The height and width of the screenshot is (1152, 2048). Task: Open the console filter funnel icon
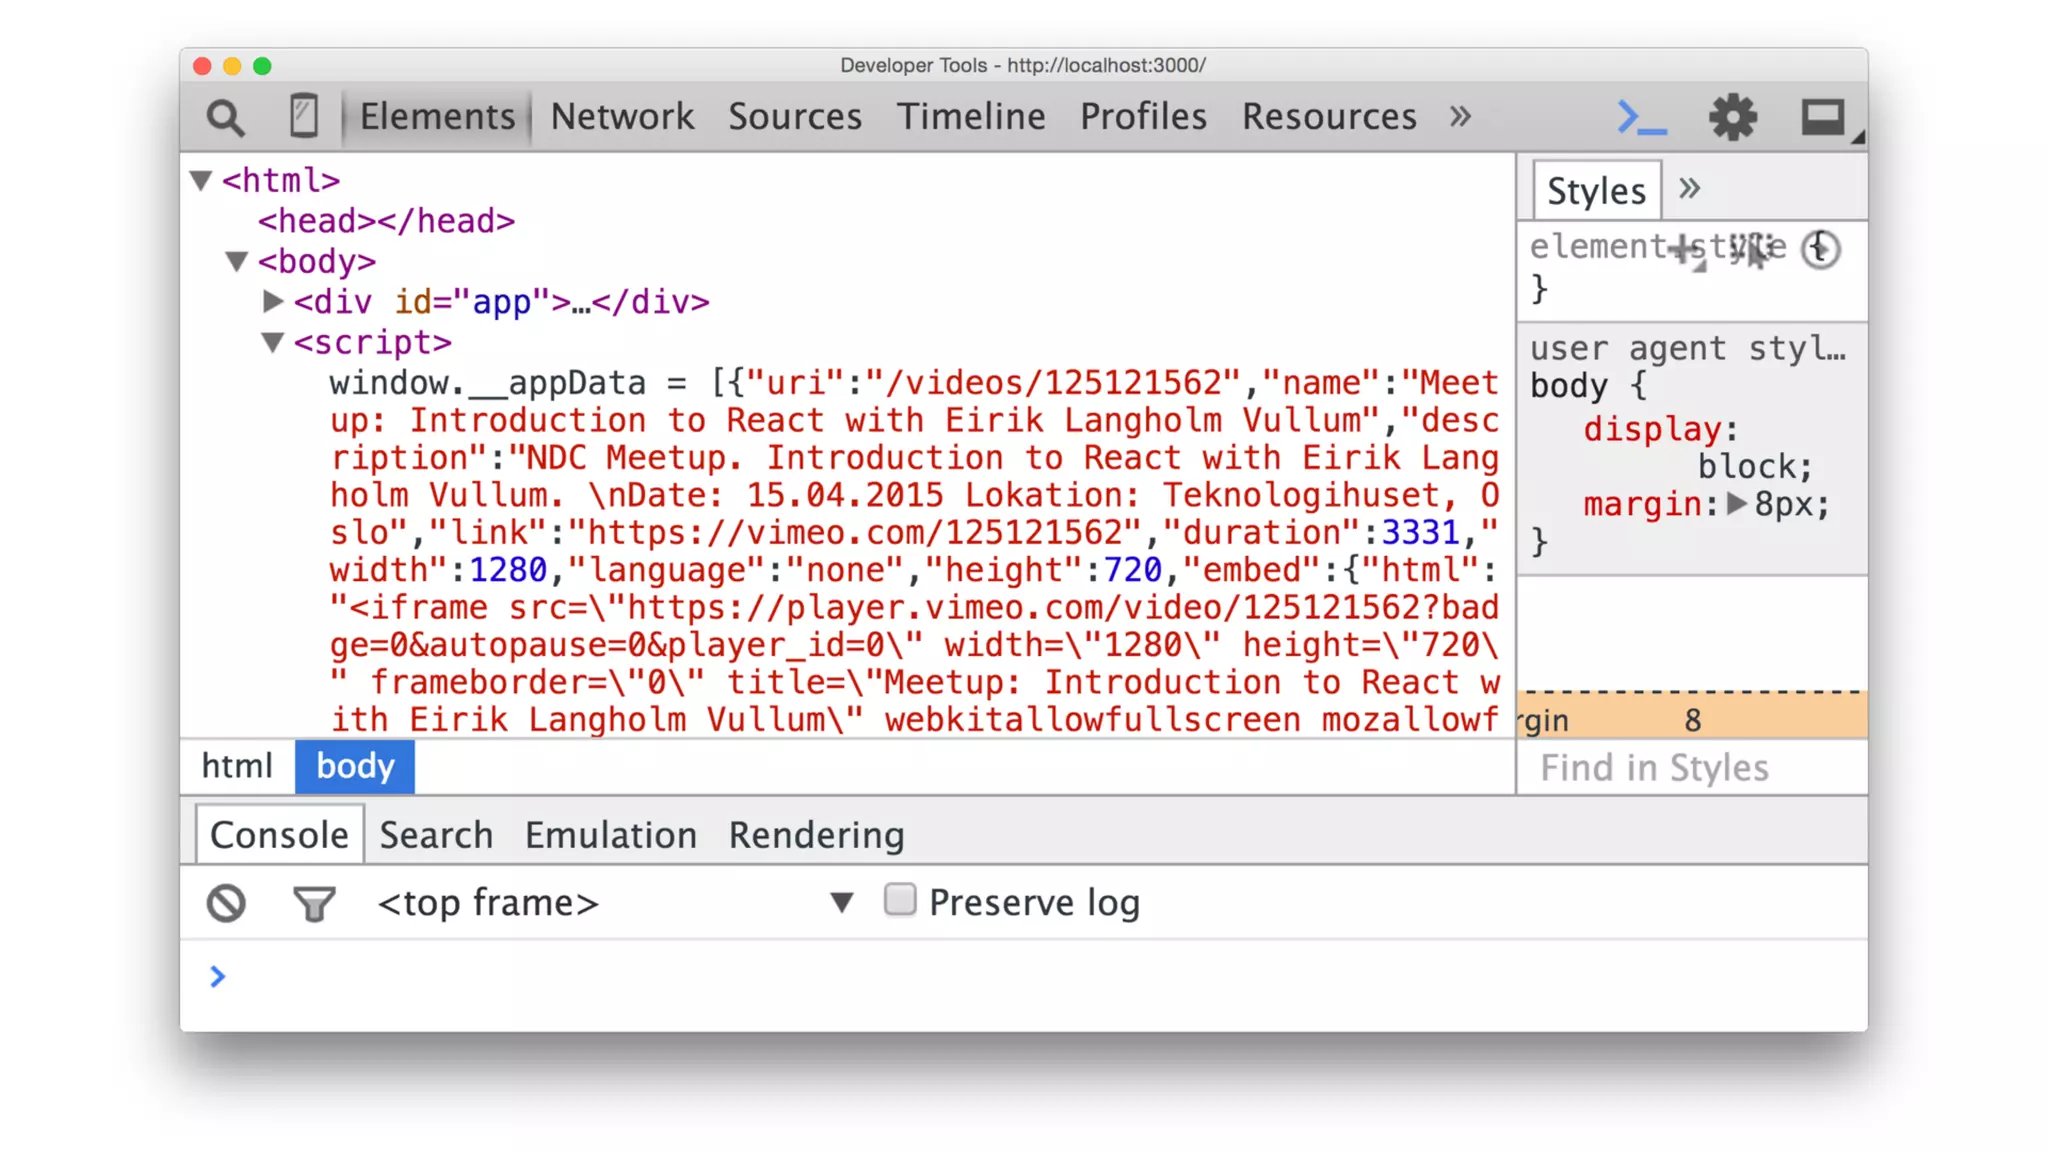(313, 903)
